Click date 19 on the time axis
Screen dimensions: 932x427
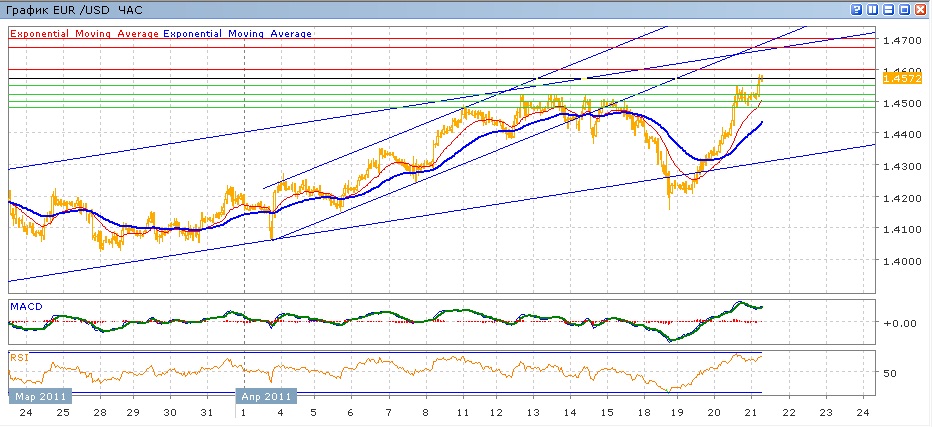[678, 412]
